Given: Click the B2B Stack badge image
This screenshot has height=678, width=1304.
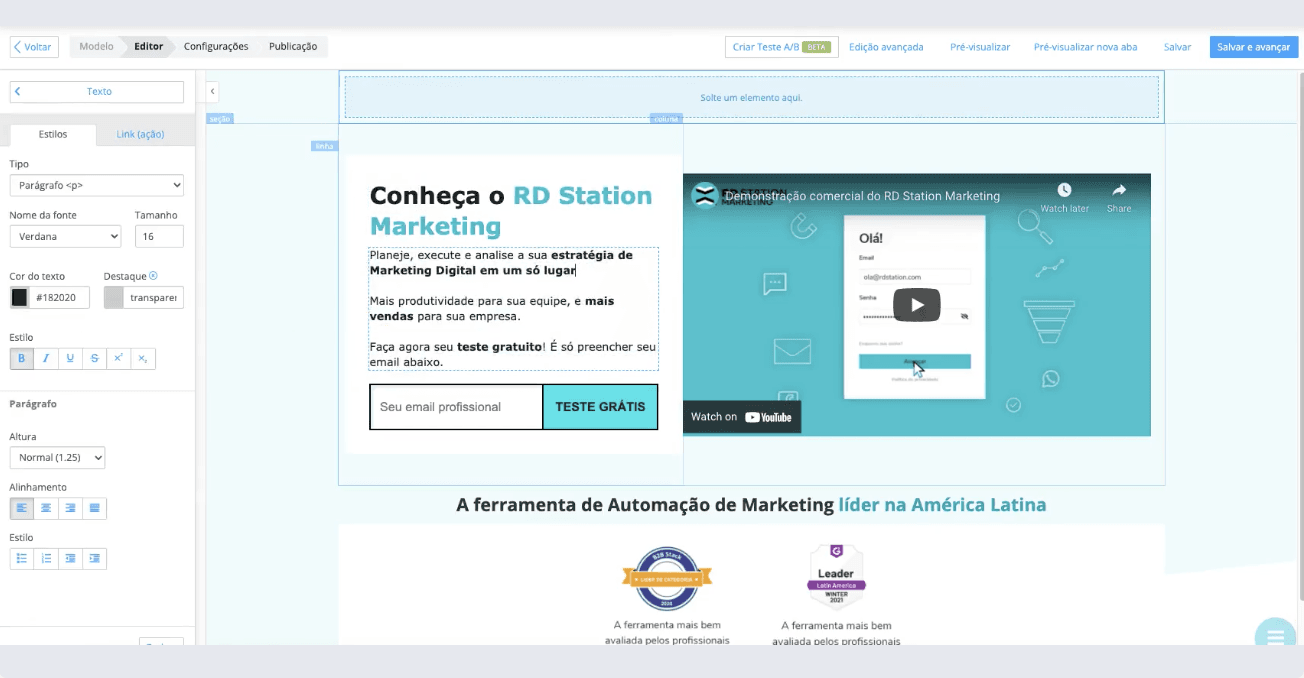Looking at the screenshot, I should [x=667, y=578].
